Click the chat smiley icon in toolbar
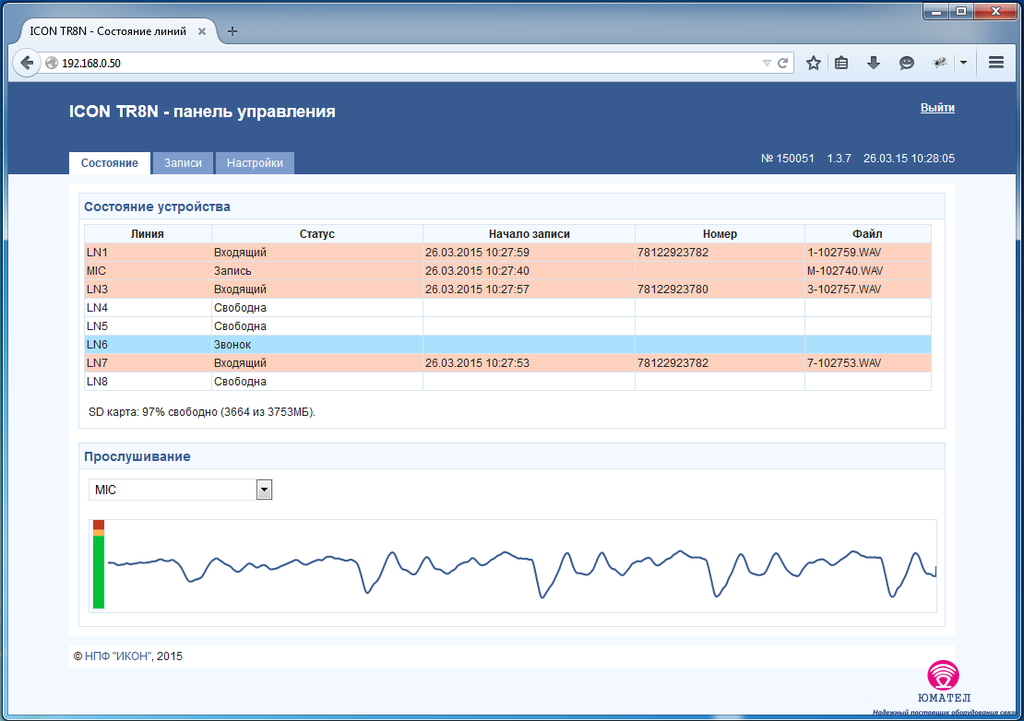 coord(906,63)
